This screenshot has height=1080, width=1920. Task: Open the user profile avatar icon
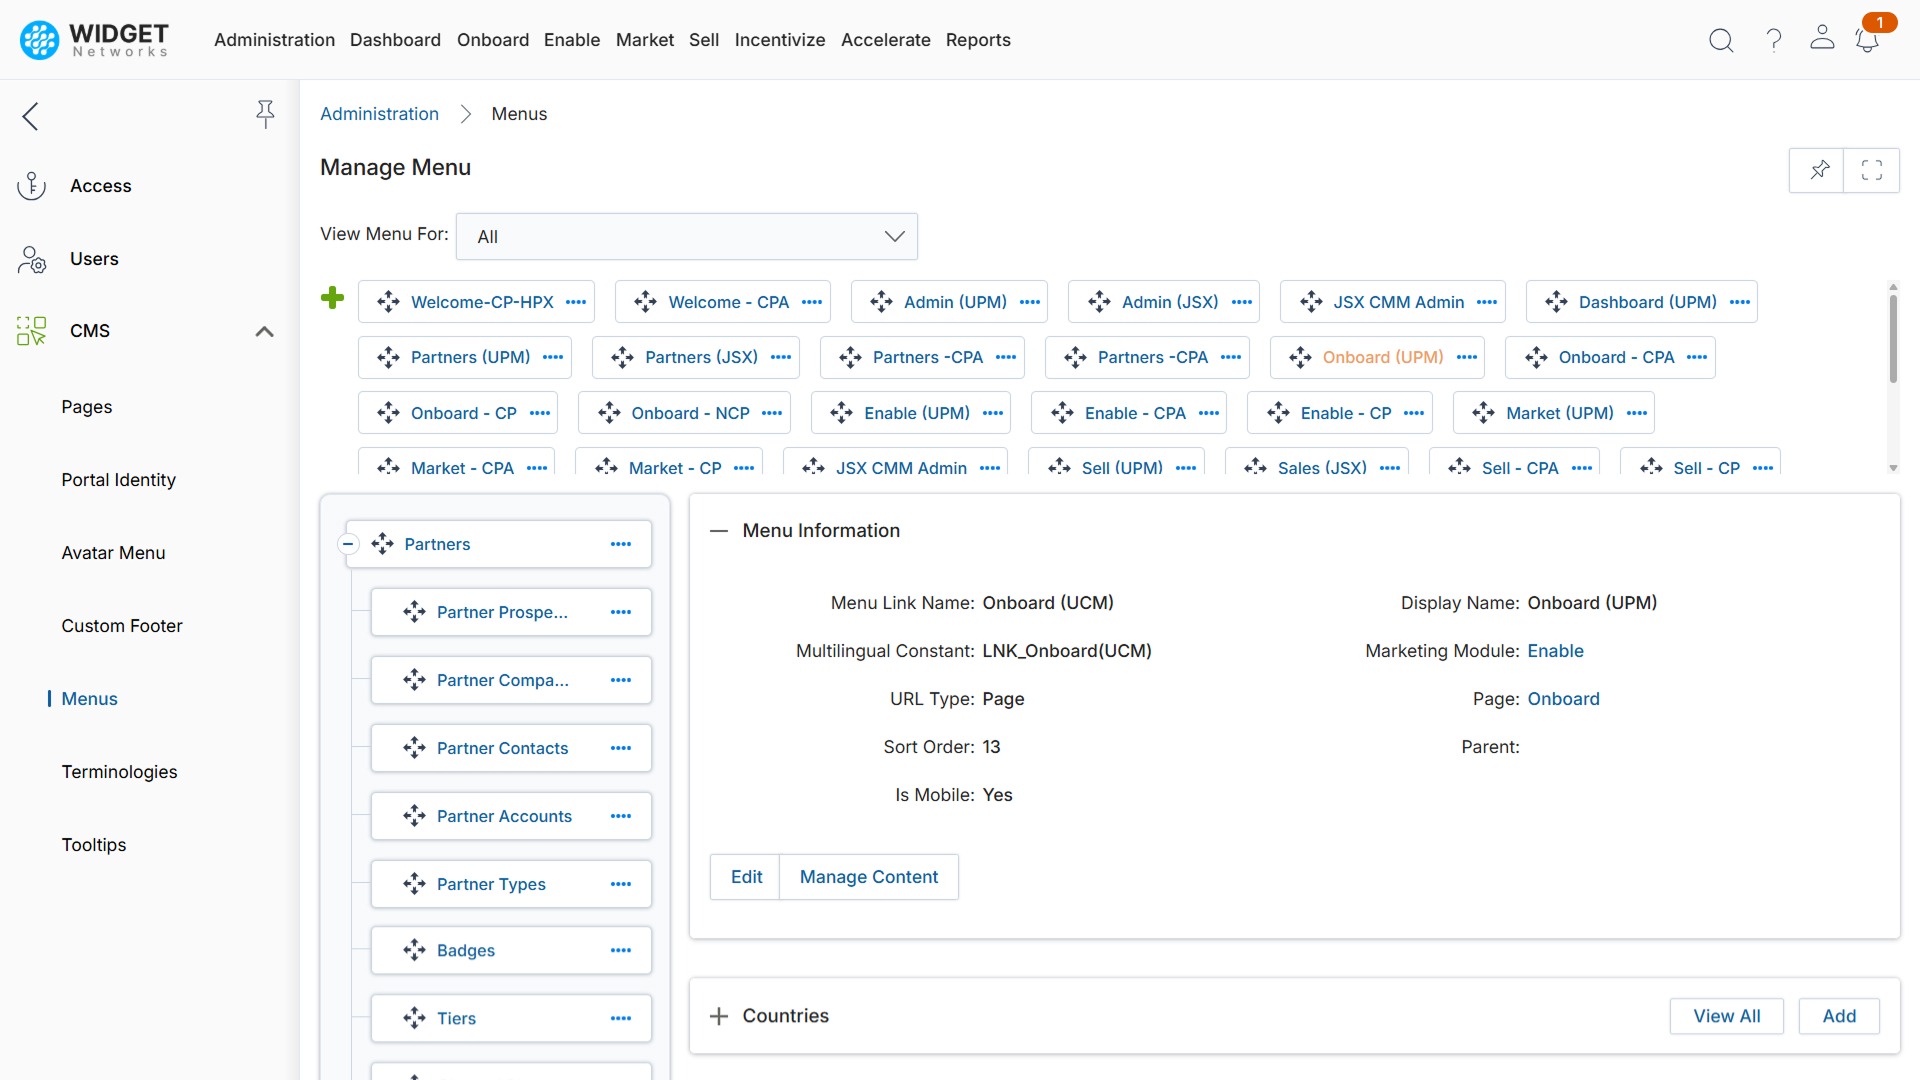click(1822, 38)
